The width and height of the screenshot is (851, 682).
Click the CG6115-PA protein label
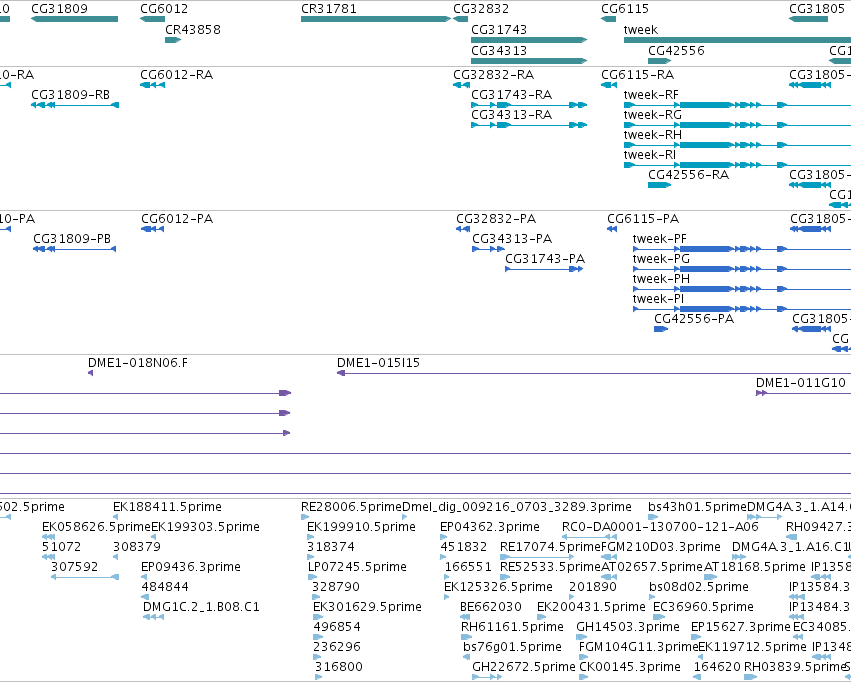coord(643,219)
